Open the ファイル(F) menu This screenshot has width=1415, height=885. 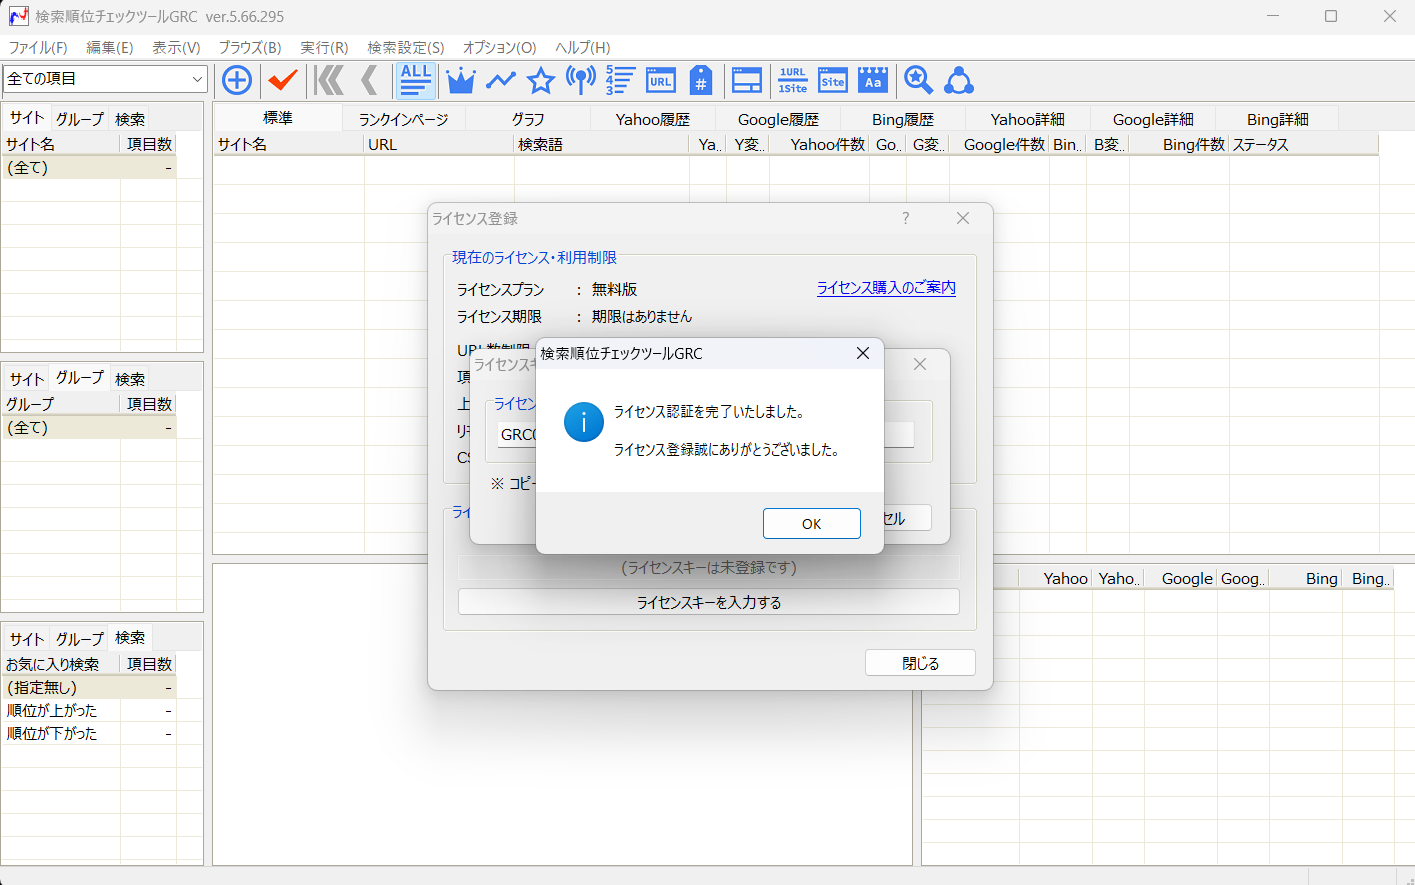tap(38, 47)
